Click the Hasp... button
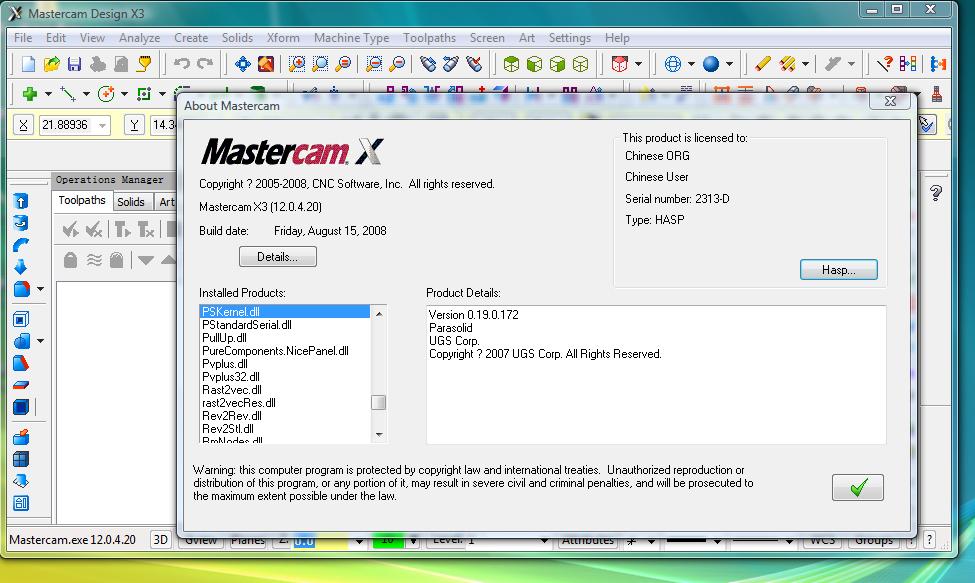The image size is (975, 583). pos(838,270)
